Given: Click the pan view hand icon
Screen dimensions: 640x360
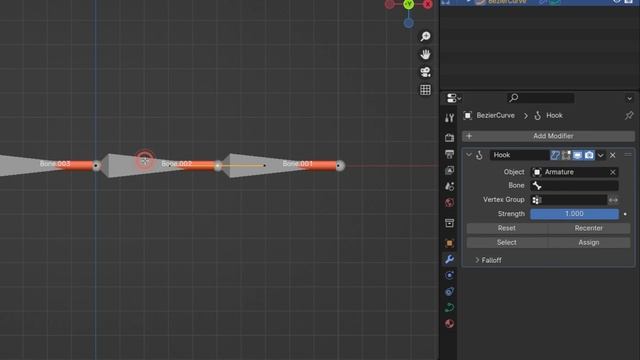Looking at the screenshot, I should click(425, 54).
